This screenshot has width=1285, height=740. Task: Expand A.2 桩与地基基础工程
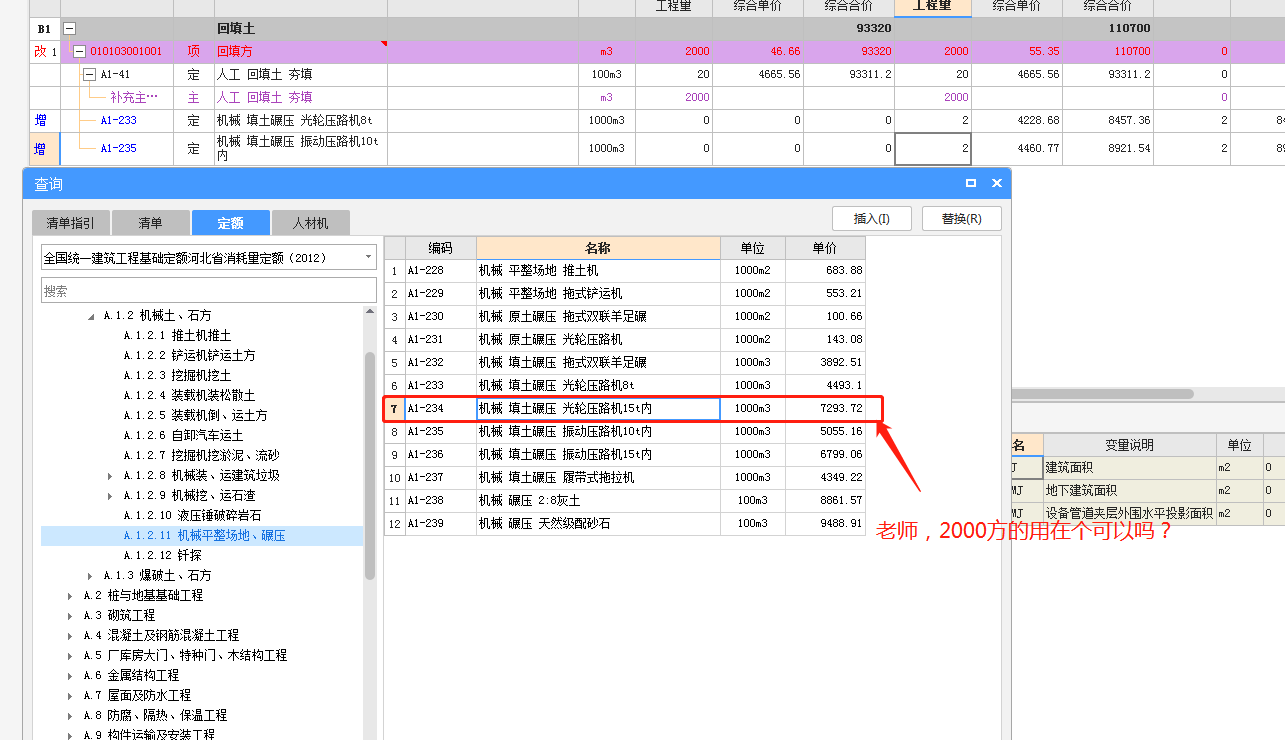[71, 596]
